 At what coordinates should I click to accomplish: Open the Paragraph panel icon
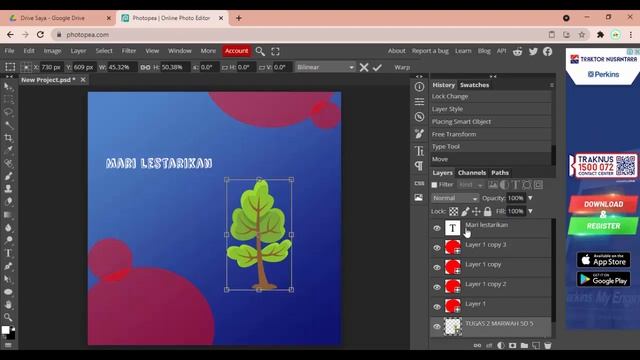419,165
